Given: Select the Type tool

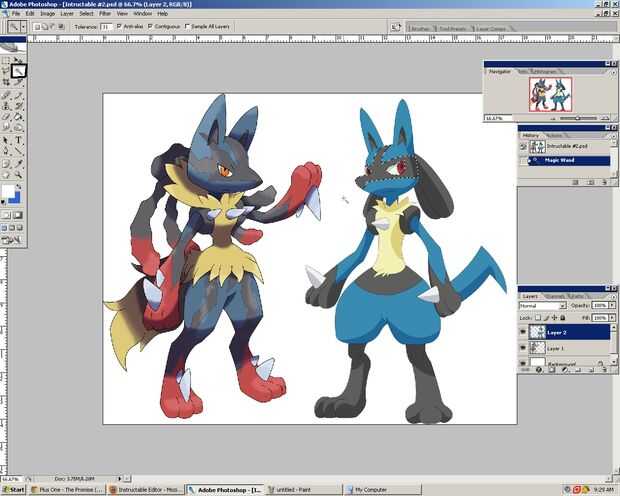Looking at the screenshot, I should (19, 140).
